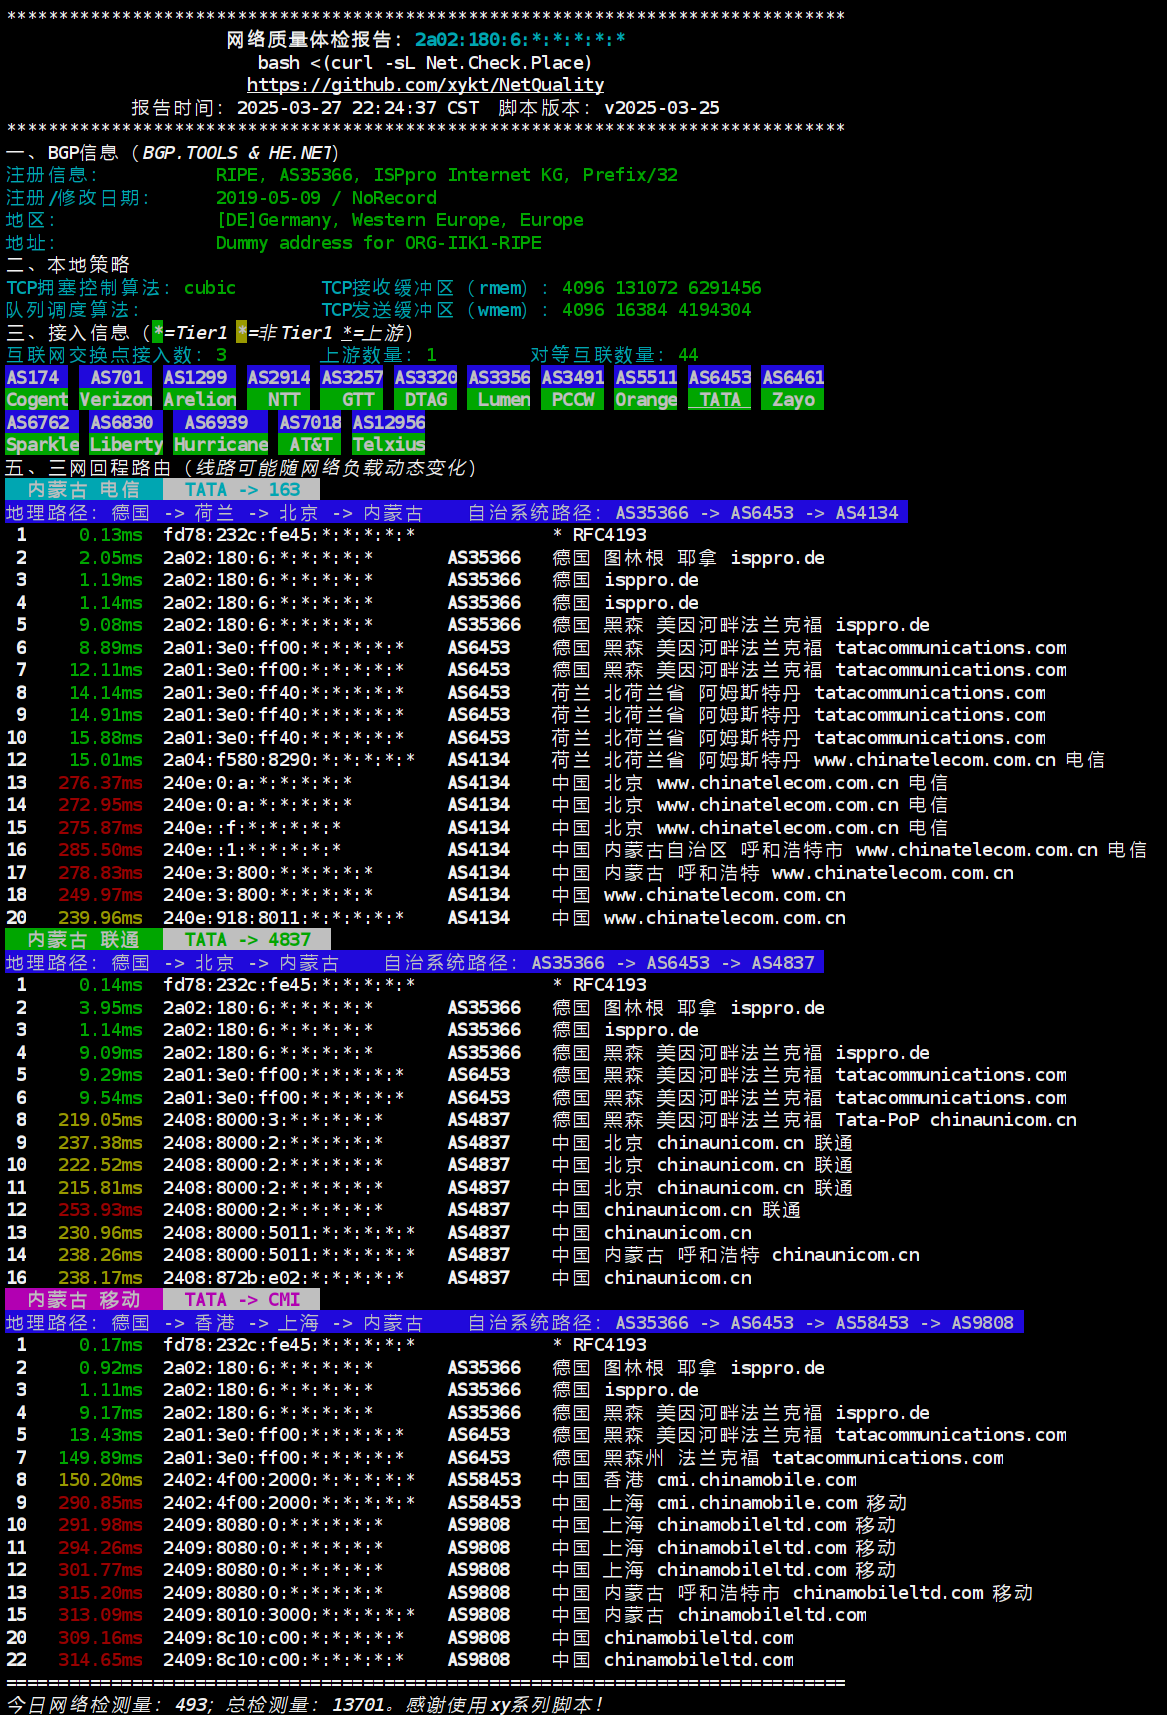Click the TATA -> 4837 route label
The width and height of the screenshot is (1167, 1715).
point(247,940)
